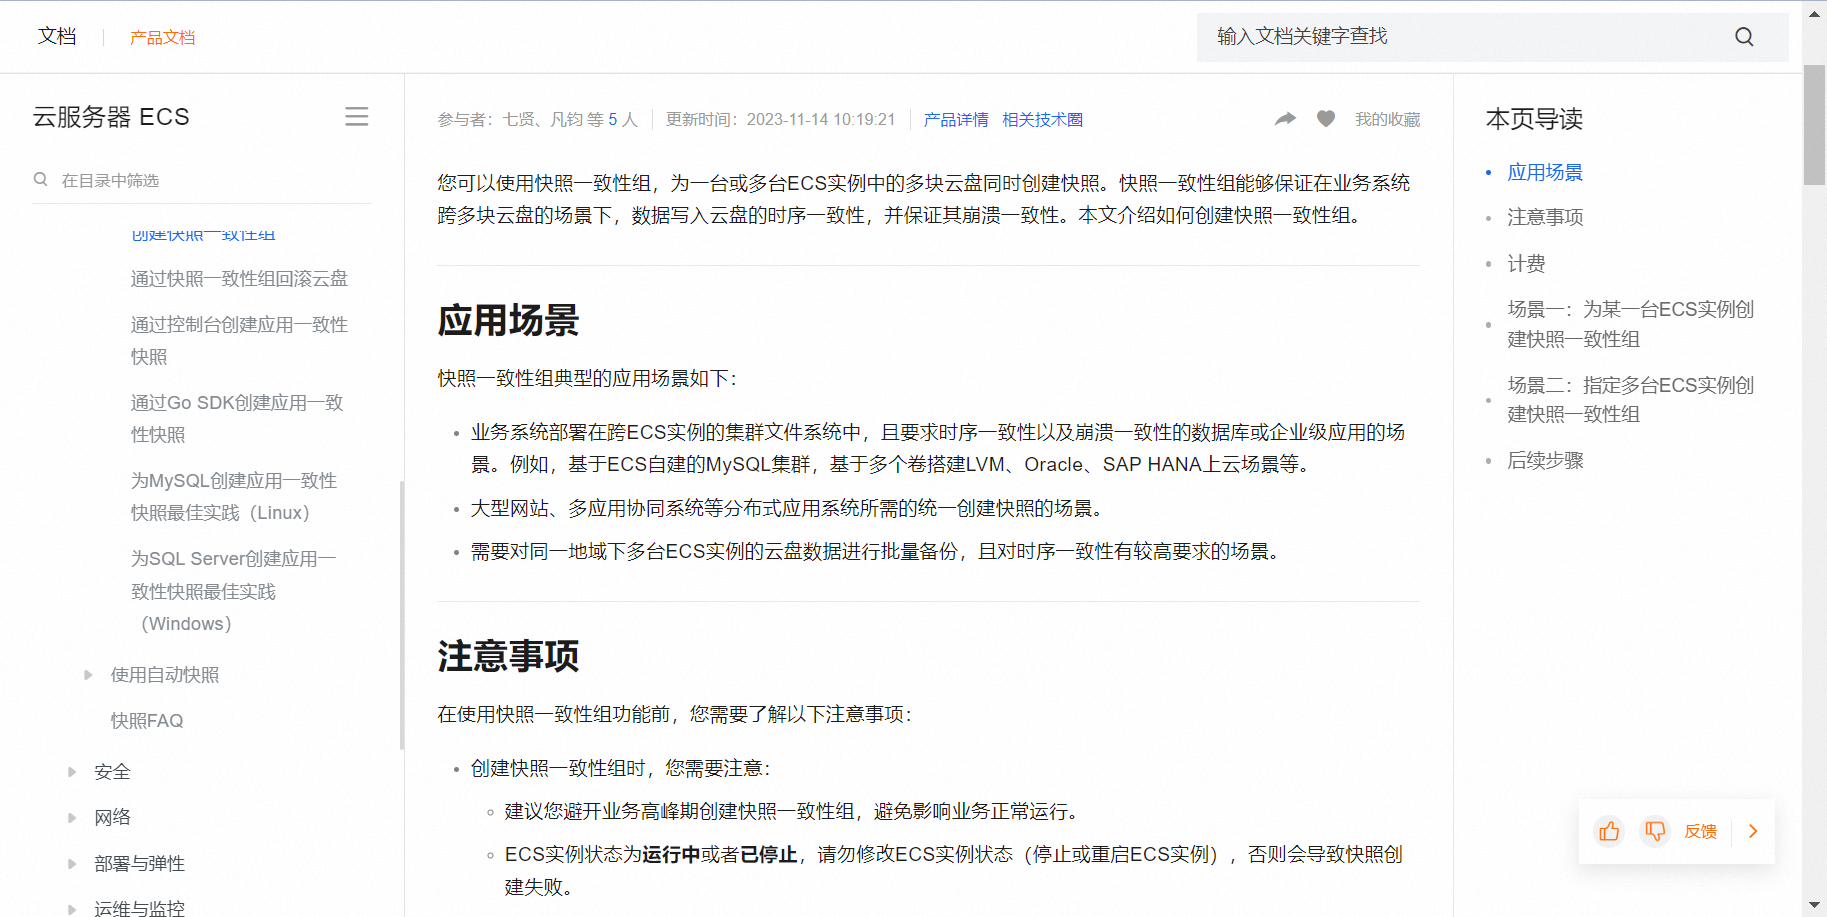Click the 产品详情 link
The height and width of the screenshot is (917, 1827).
click(x=956, y=120)
